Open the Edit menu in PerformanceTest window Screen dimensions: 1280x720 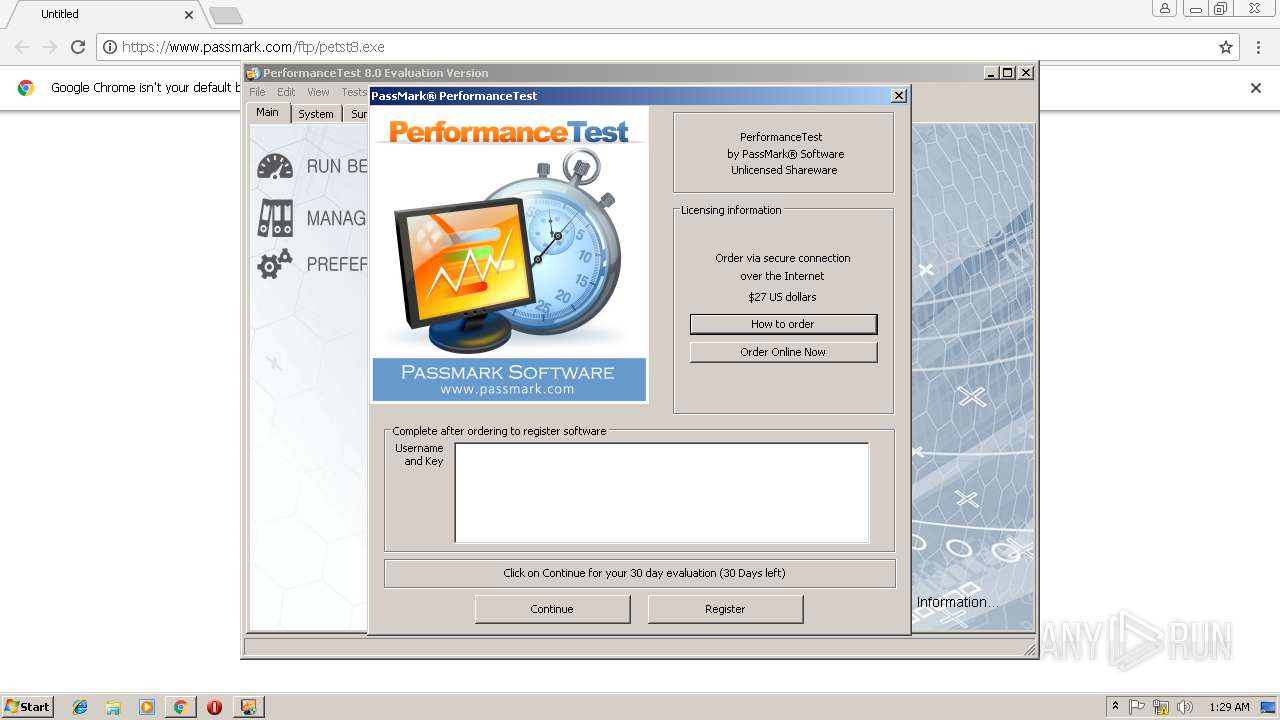[286, 92]
